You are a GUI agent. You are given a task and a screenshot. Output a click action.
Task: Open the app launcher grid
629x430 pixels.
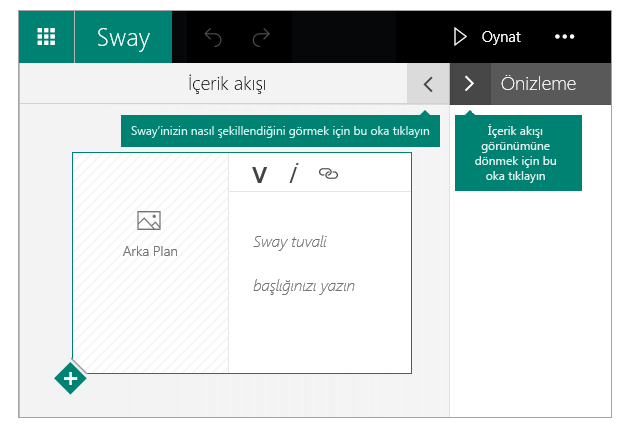46,37
